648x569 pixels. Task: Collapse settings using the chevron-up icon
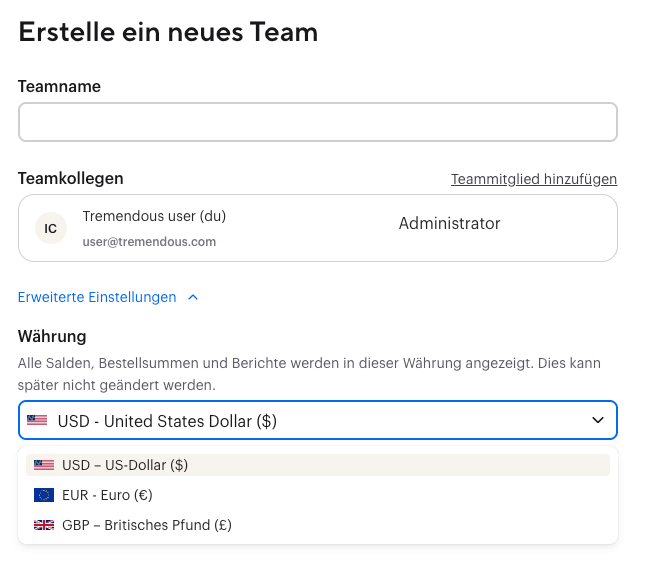pos(193,297)
